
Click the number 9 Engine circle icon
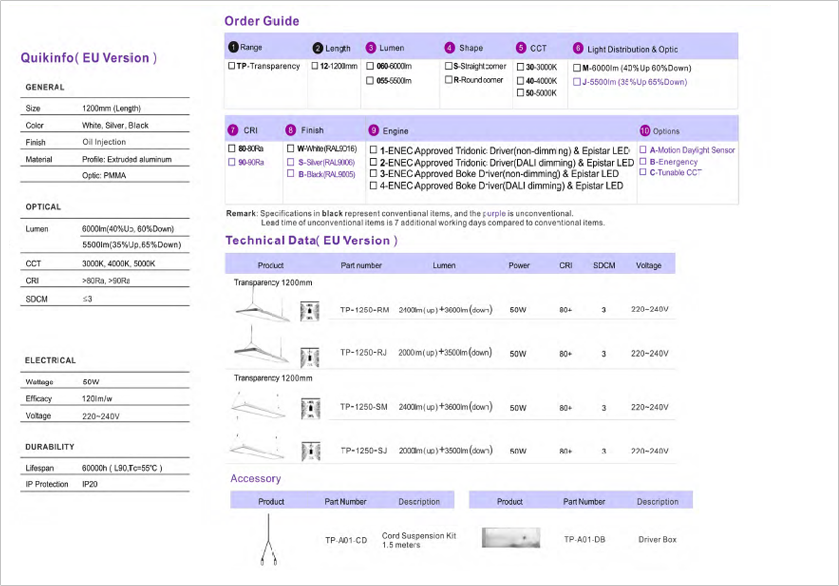(x=374, y=130)
